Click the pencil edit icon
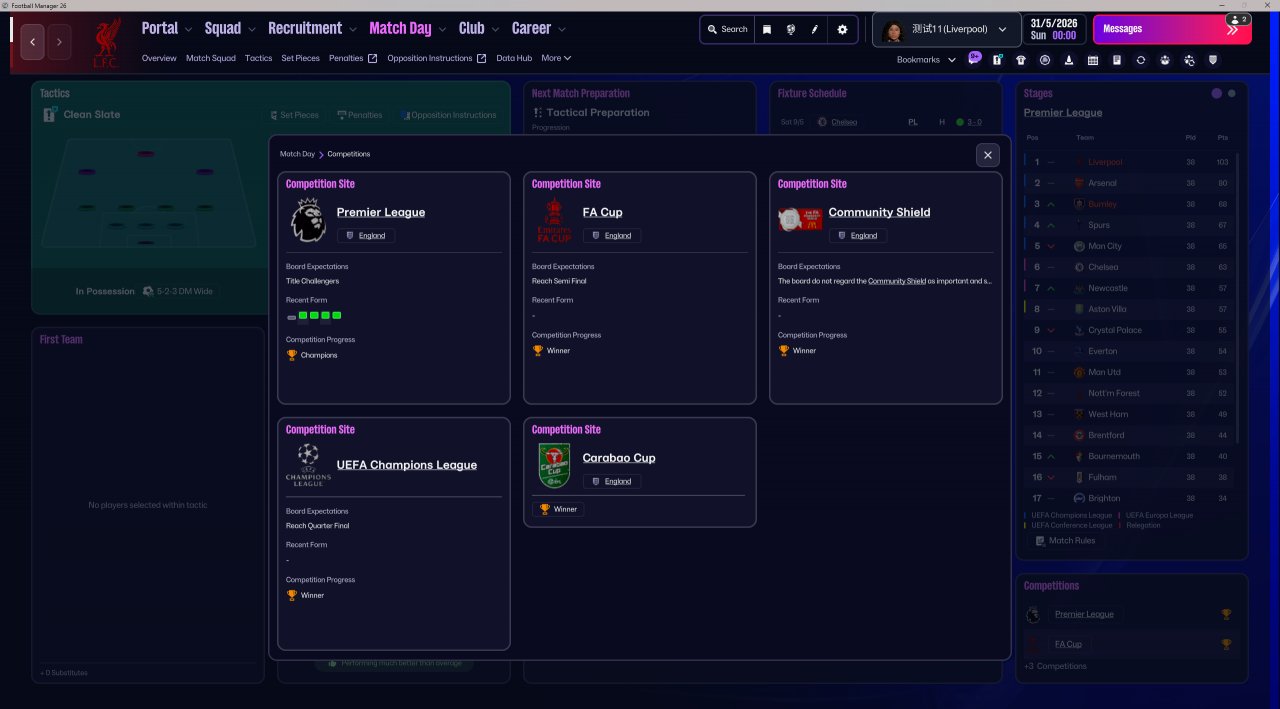 815,30
